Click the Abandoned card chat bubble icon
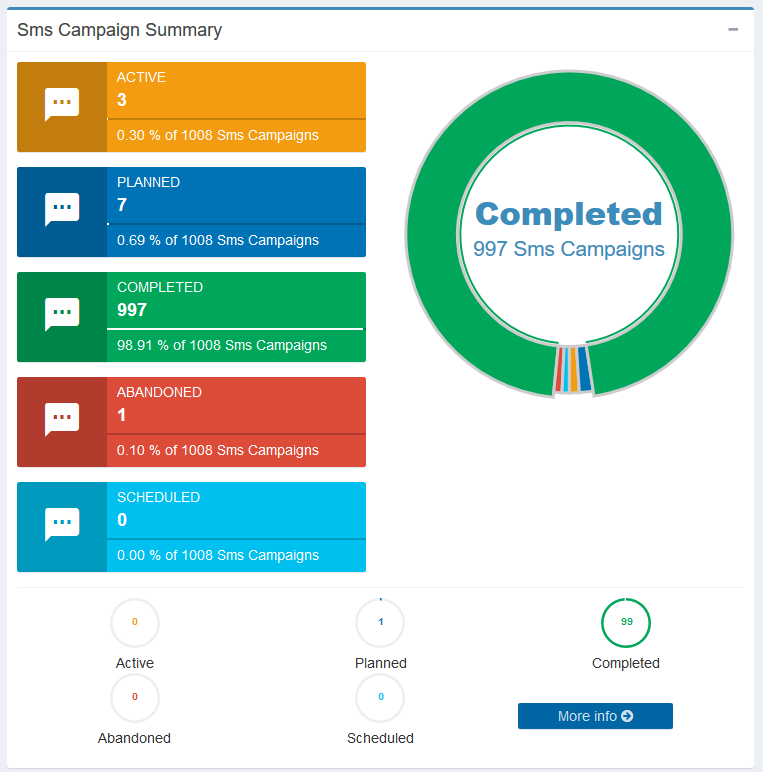Image resolution: width=763 pixels, height=772 pixels. [x=62, y=419]
